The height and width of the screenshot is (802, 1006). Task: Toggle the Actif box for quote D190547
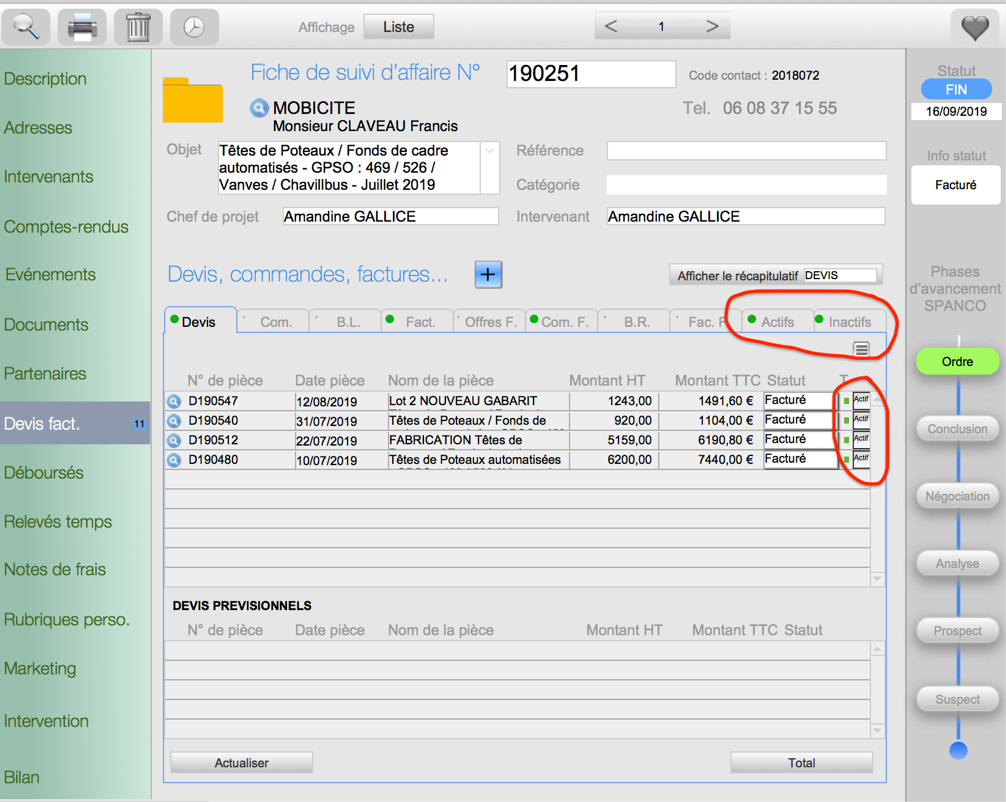[860, 400]
